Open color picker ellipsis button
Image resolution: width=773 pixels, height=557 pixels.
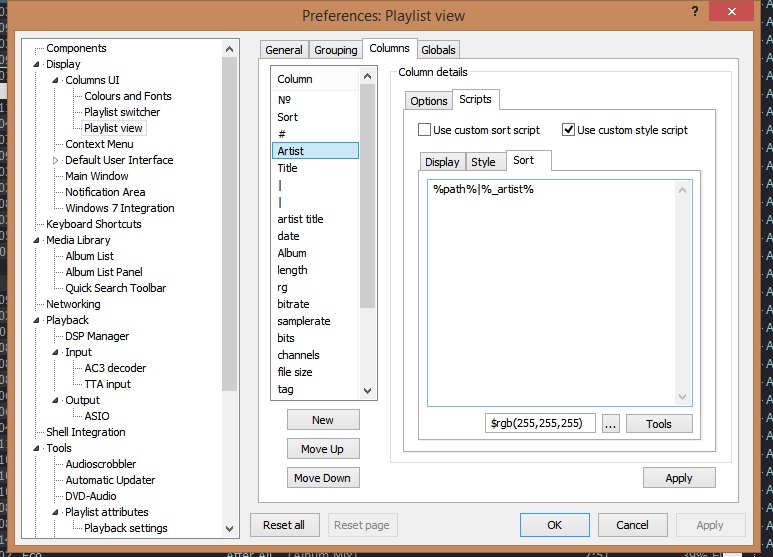coord(610,424)
